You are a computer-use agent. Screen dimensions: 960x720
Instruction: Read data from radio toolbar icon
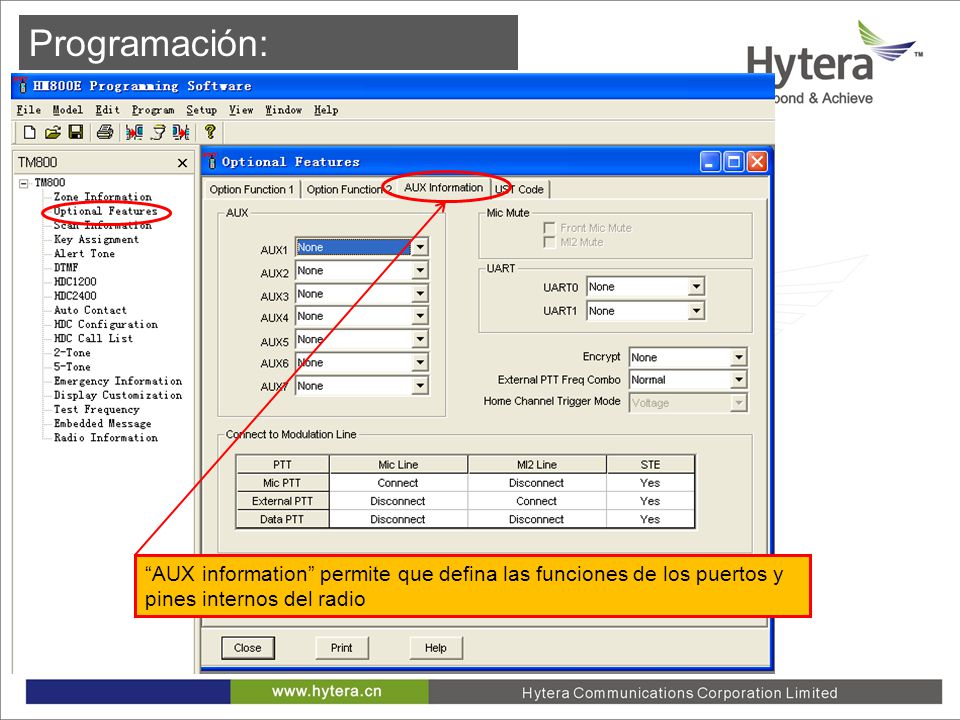[134, 132]
